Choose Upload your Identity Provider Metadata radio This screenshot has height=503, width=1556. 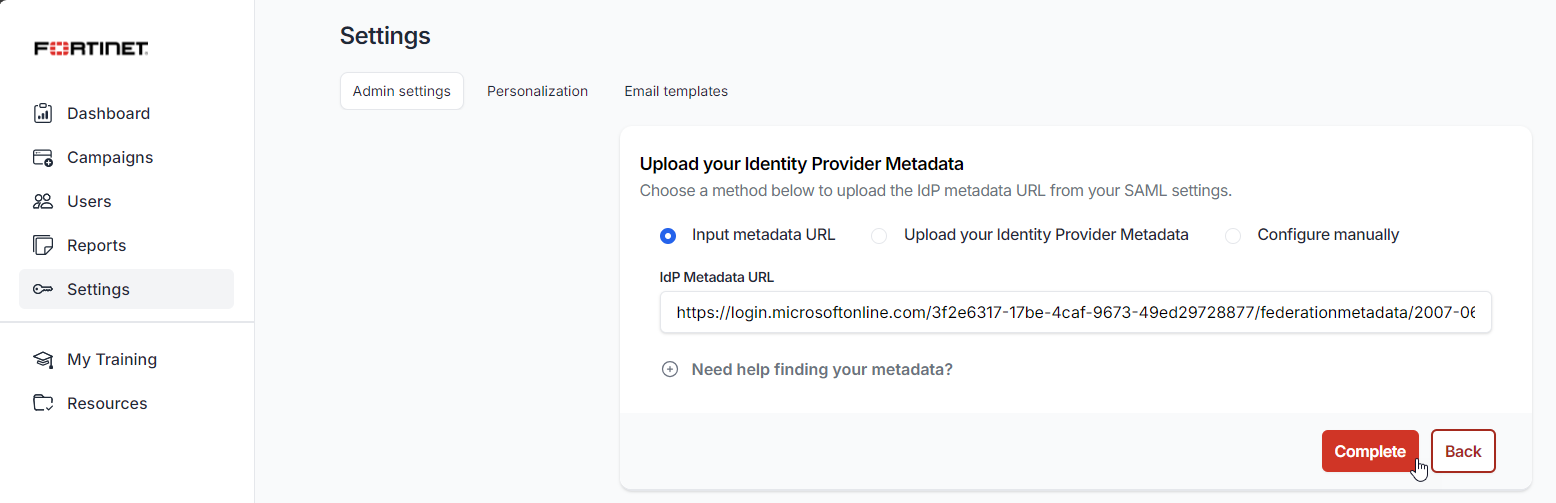tap(879, 236)
